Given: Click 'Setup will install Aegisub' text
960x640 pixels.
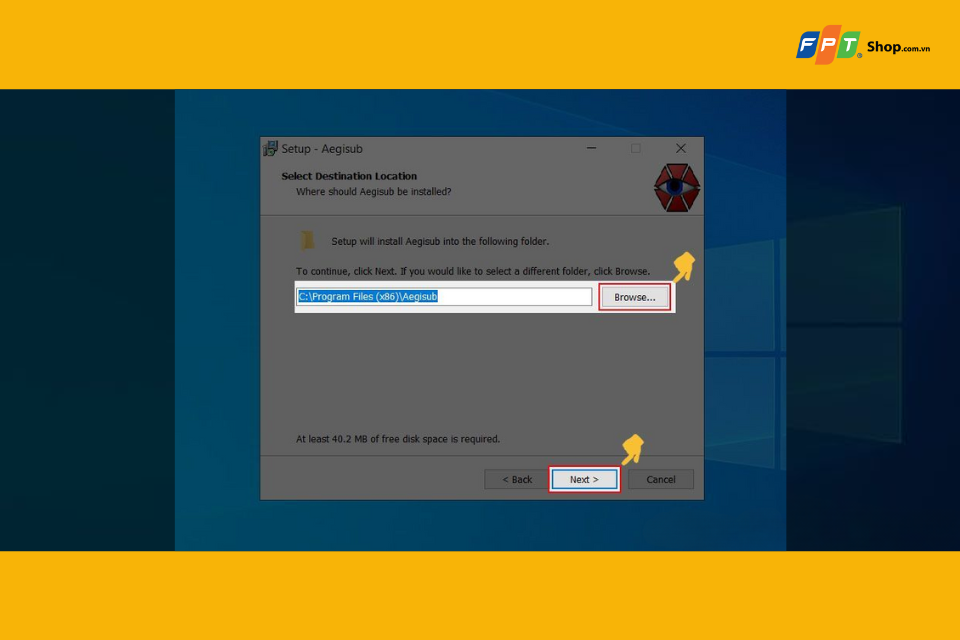Looking at the screenshot, I should pyautogui.click(x=440, y=241).
